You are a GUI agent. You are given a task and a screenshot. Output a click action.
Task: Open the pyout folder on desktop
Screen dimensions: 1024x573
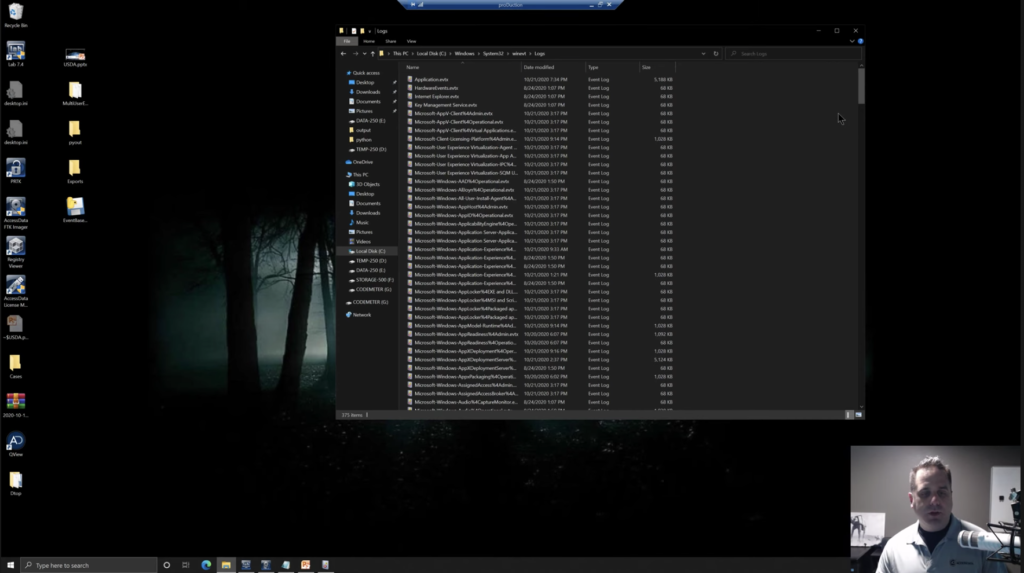[x=75, y=133]
